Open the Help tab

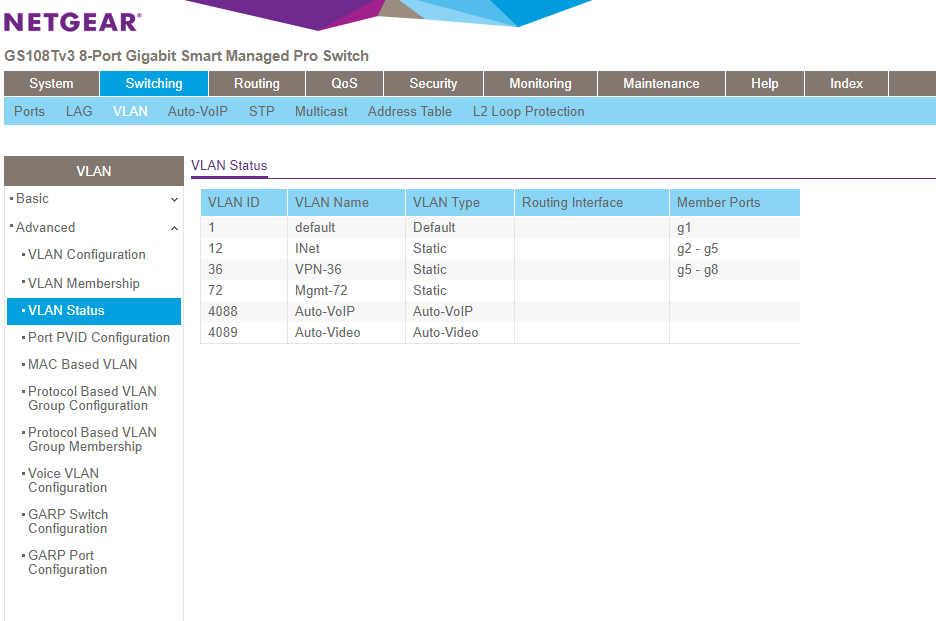(x=764, y=84)
